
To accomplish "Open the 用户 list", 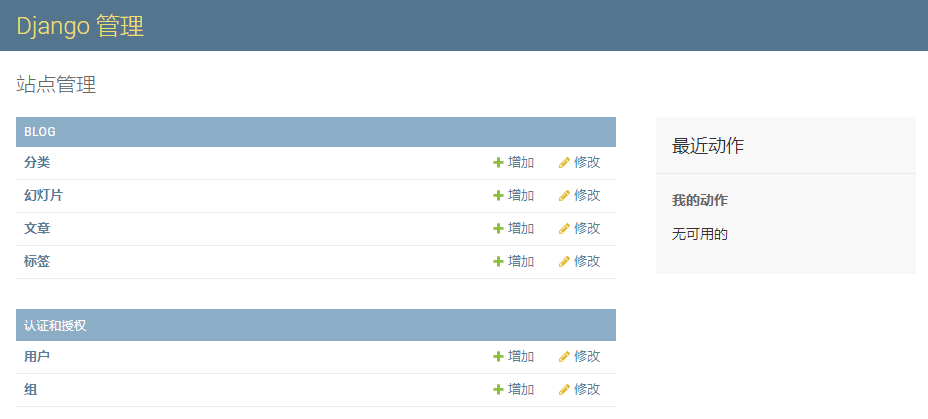I will coord(37,357).
